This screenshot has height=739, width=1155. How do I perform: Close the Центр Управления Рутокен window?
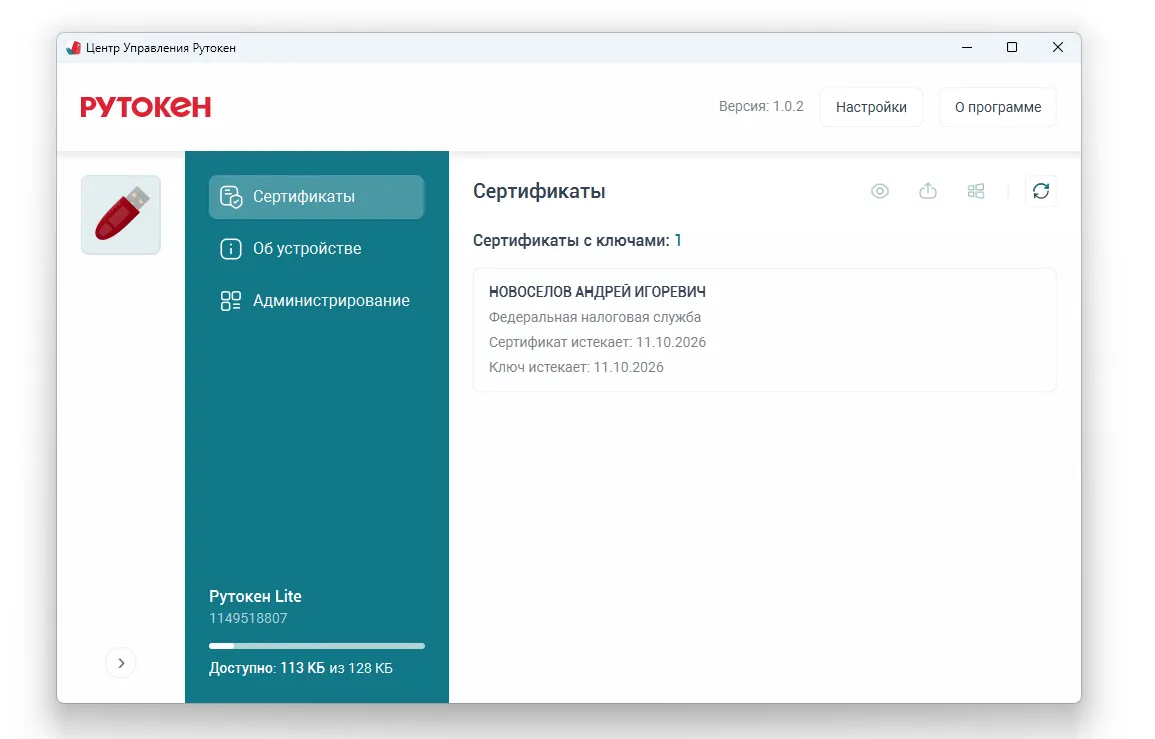pos(1058,47)
